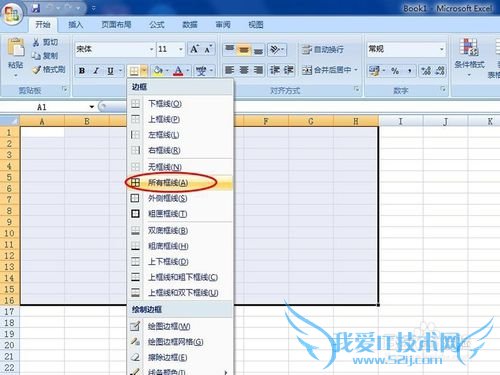This screenshot has width=500, height=375.
Task: Choose 粗匣框线 thick box border
Action: (x=180, y=214)
